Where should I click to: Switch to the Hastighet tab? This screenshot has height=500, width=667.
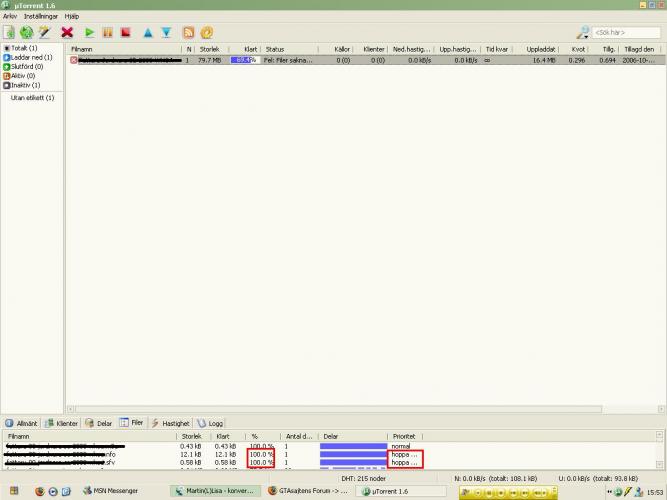tap(172, 423)
